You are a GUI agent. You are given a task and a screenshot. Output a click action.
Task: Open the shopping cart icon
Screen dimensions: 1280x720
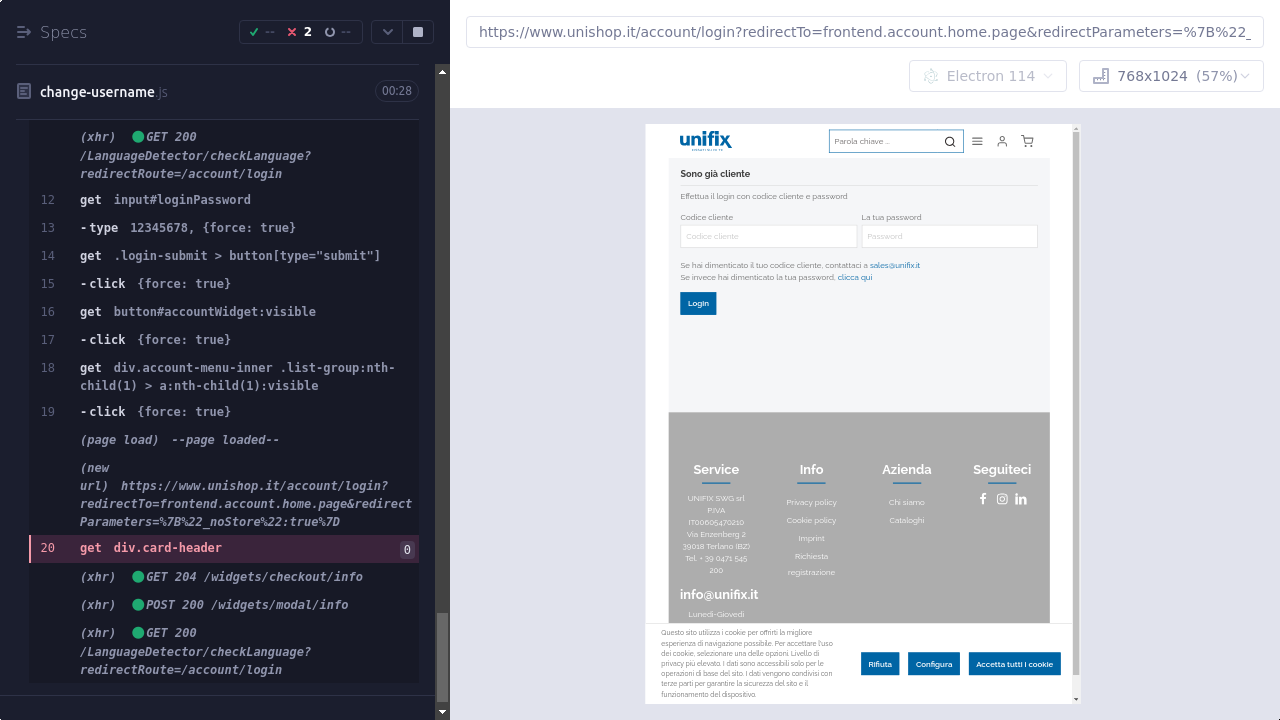1027,142
